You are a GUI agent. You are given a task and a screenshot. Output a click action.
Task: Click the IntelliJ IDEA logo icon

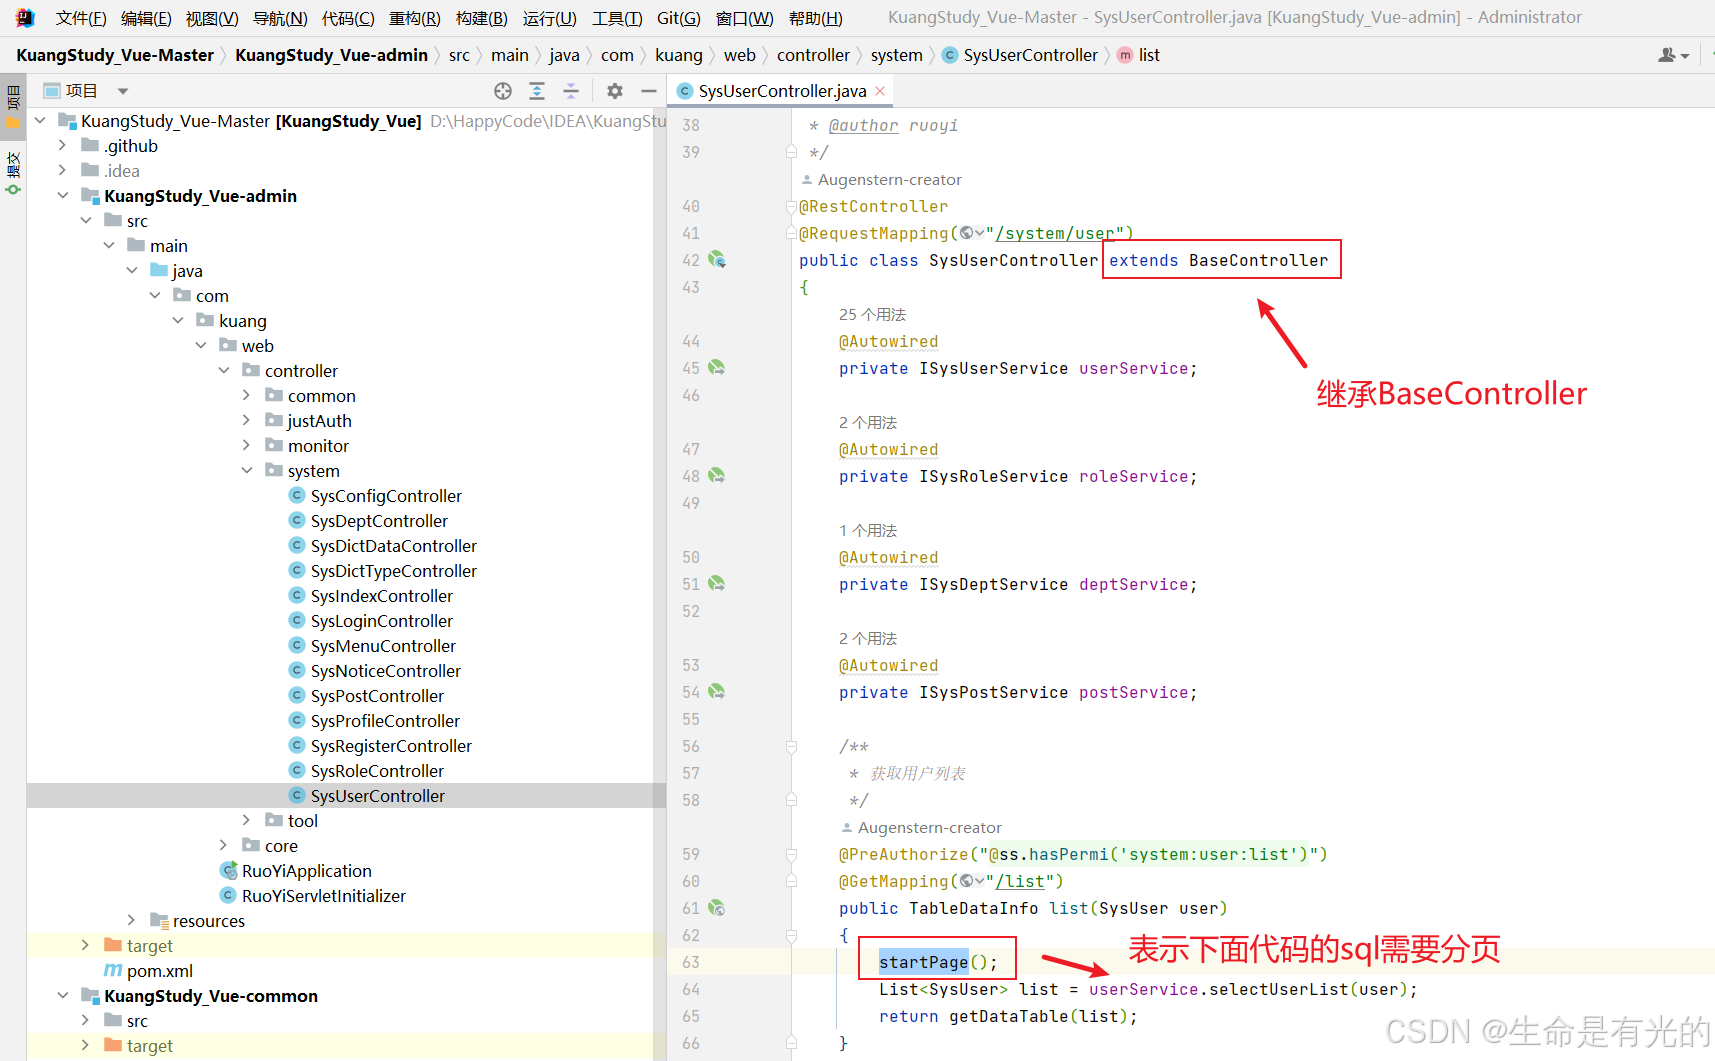25,18
